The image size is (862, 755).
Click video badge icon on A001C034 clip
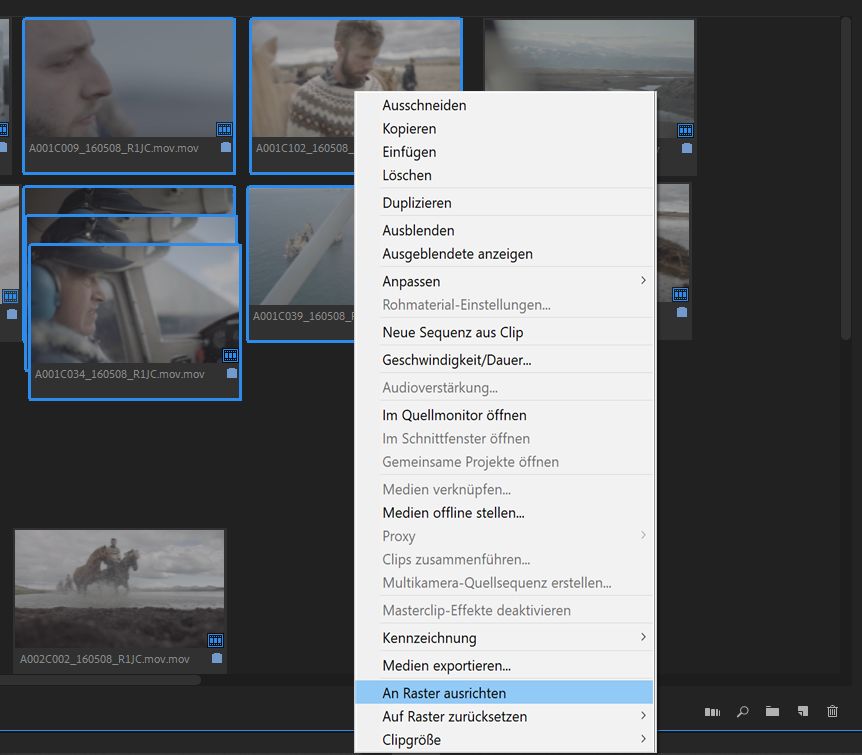(230, 355)
